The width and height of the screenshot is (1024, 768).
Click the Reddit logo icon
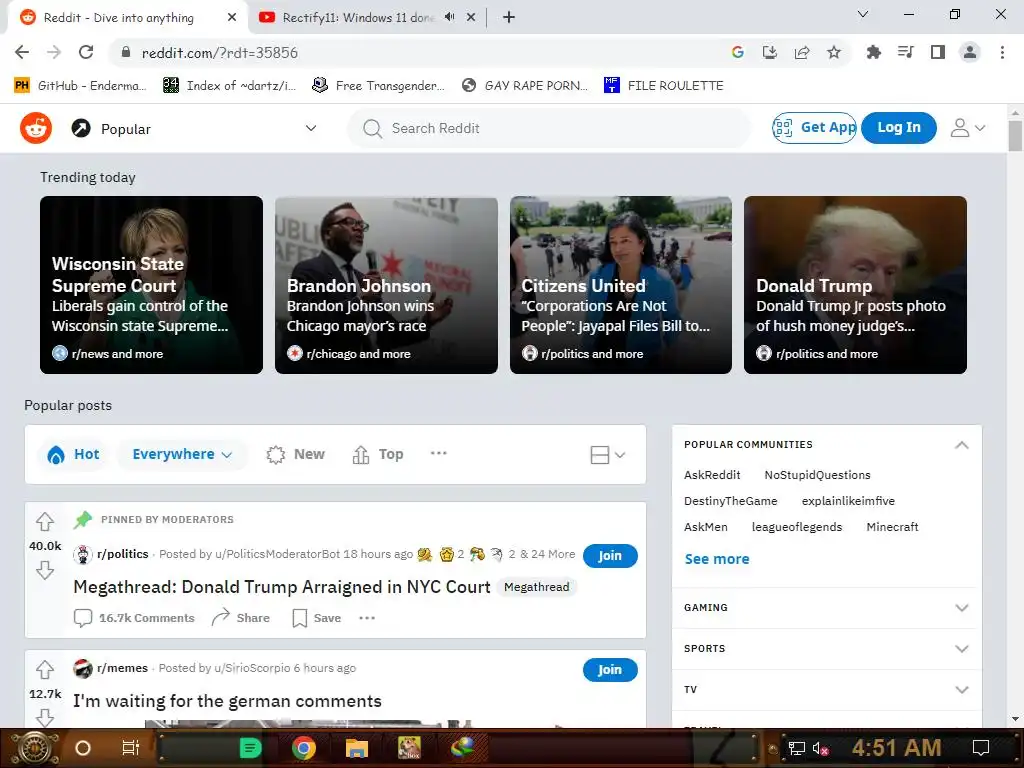tap(36, 128)
